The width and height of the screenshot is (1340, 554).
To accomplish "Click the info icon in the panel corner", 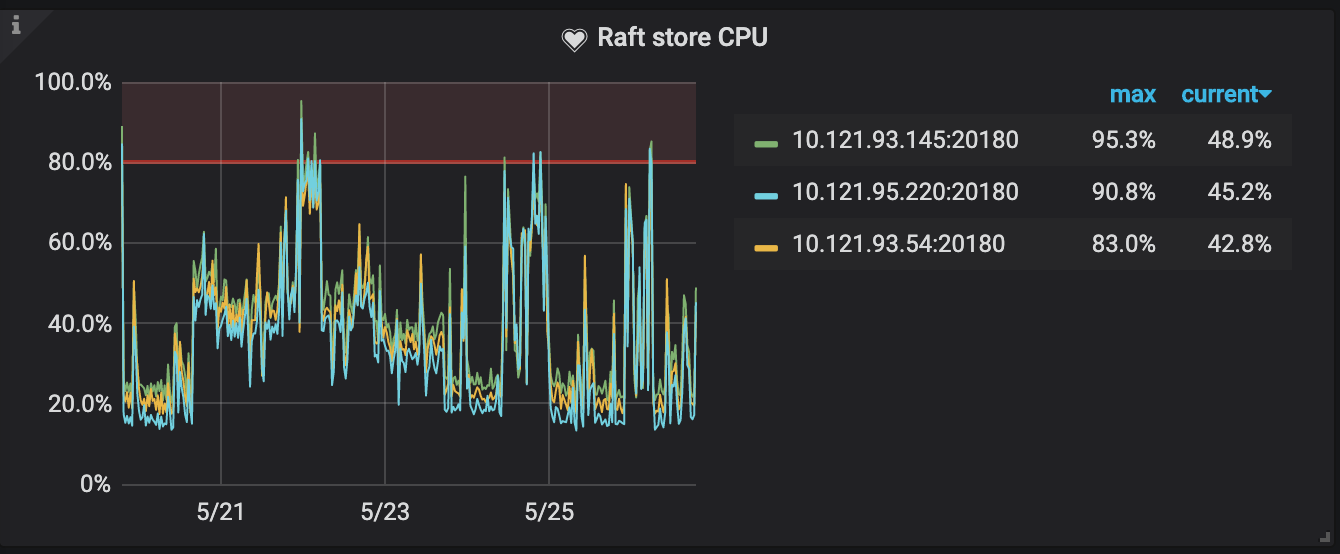I will (x=15, y=25).
